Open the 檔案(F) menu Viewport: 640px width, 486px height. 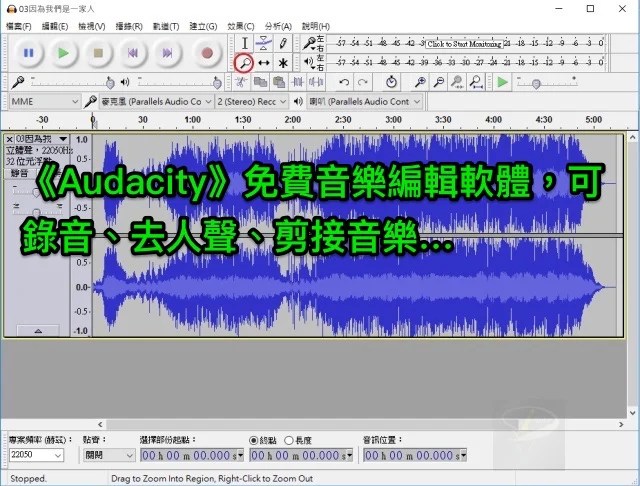[x=18, y=27]
